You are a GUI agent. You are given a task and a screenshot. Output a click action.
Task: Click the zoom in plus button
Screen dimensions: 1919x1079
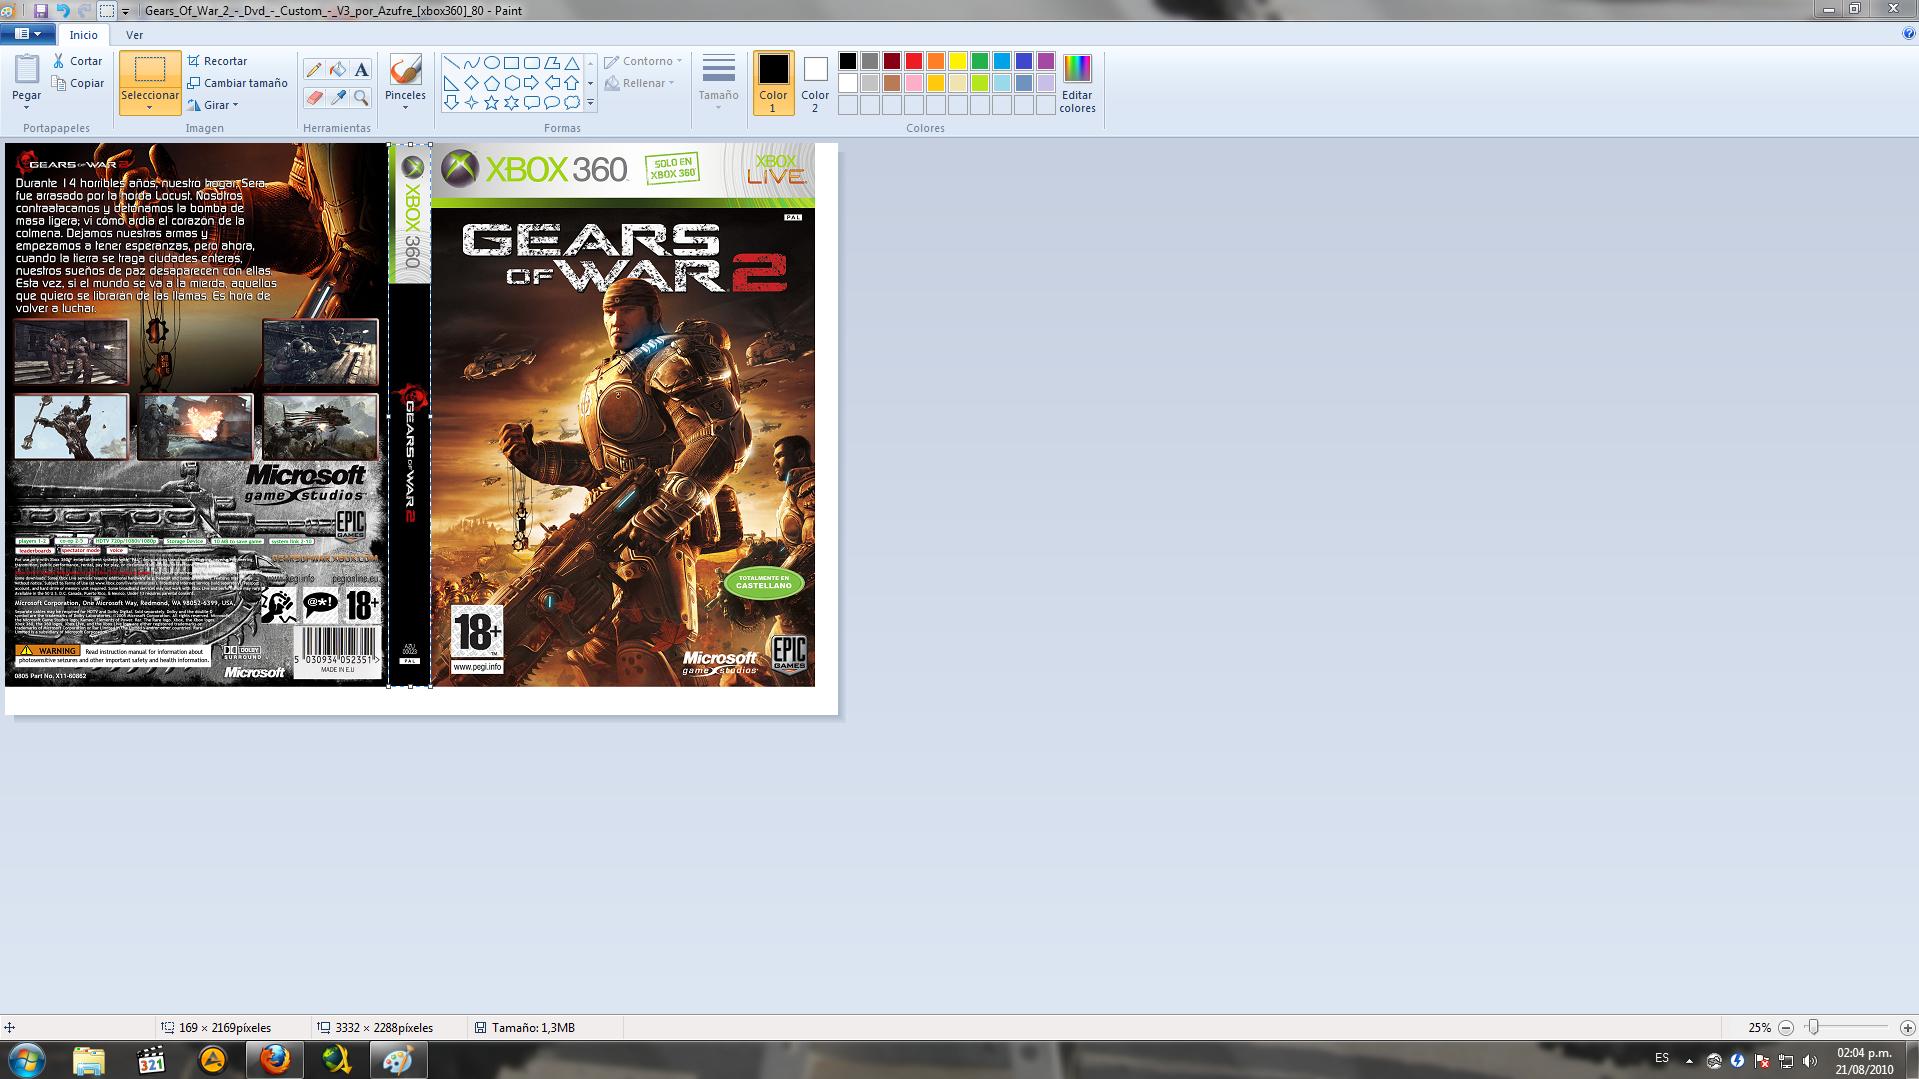[x=1907, y=1028]
